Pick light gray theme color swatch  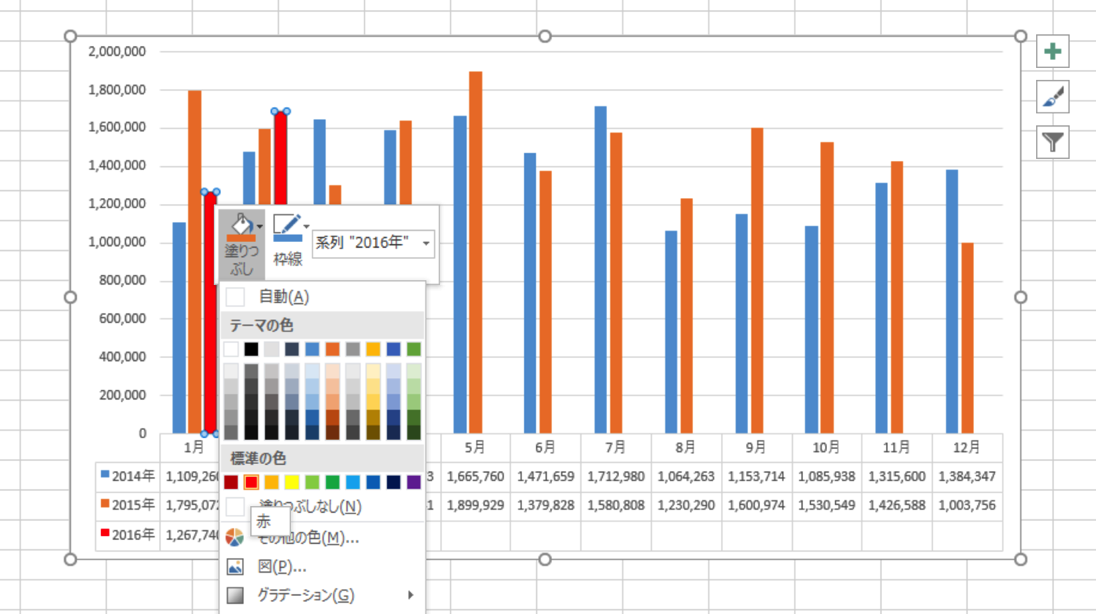point(271,349)
